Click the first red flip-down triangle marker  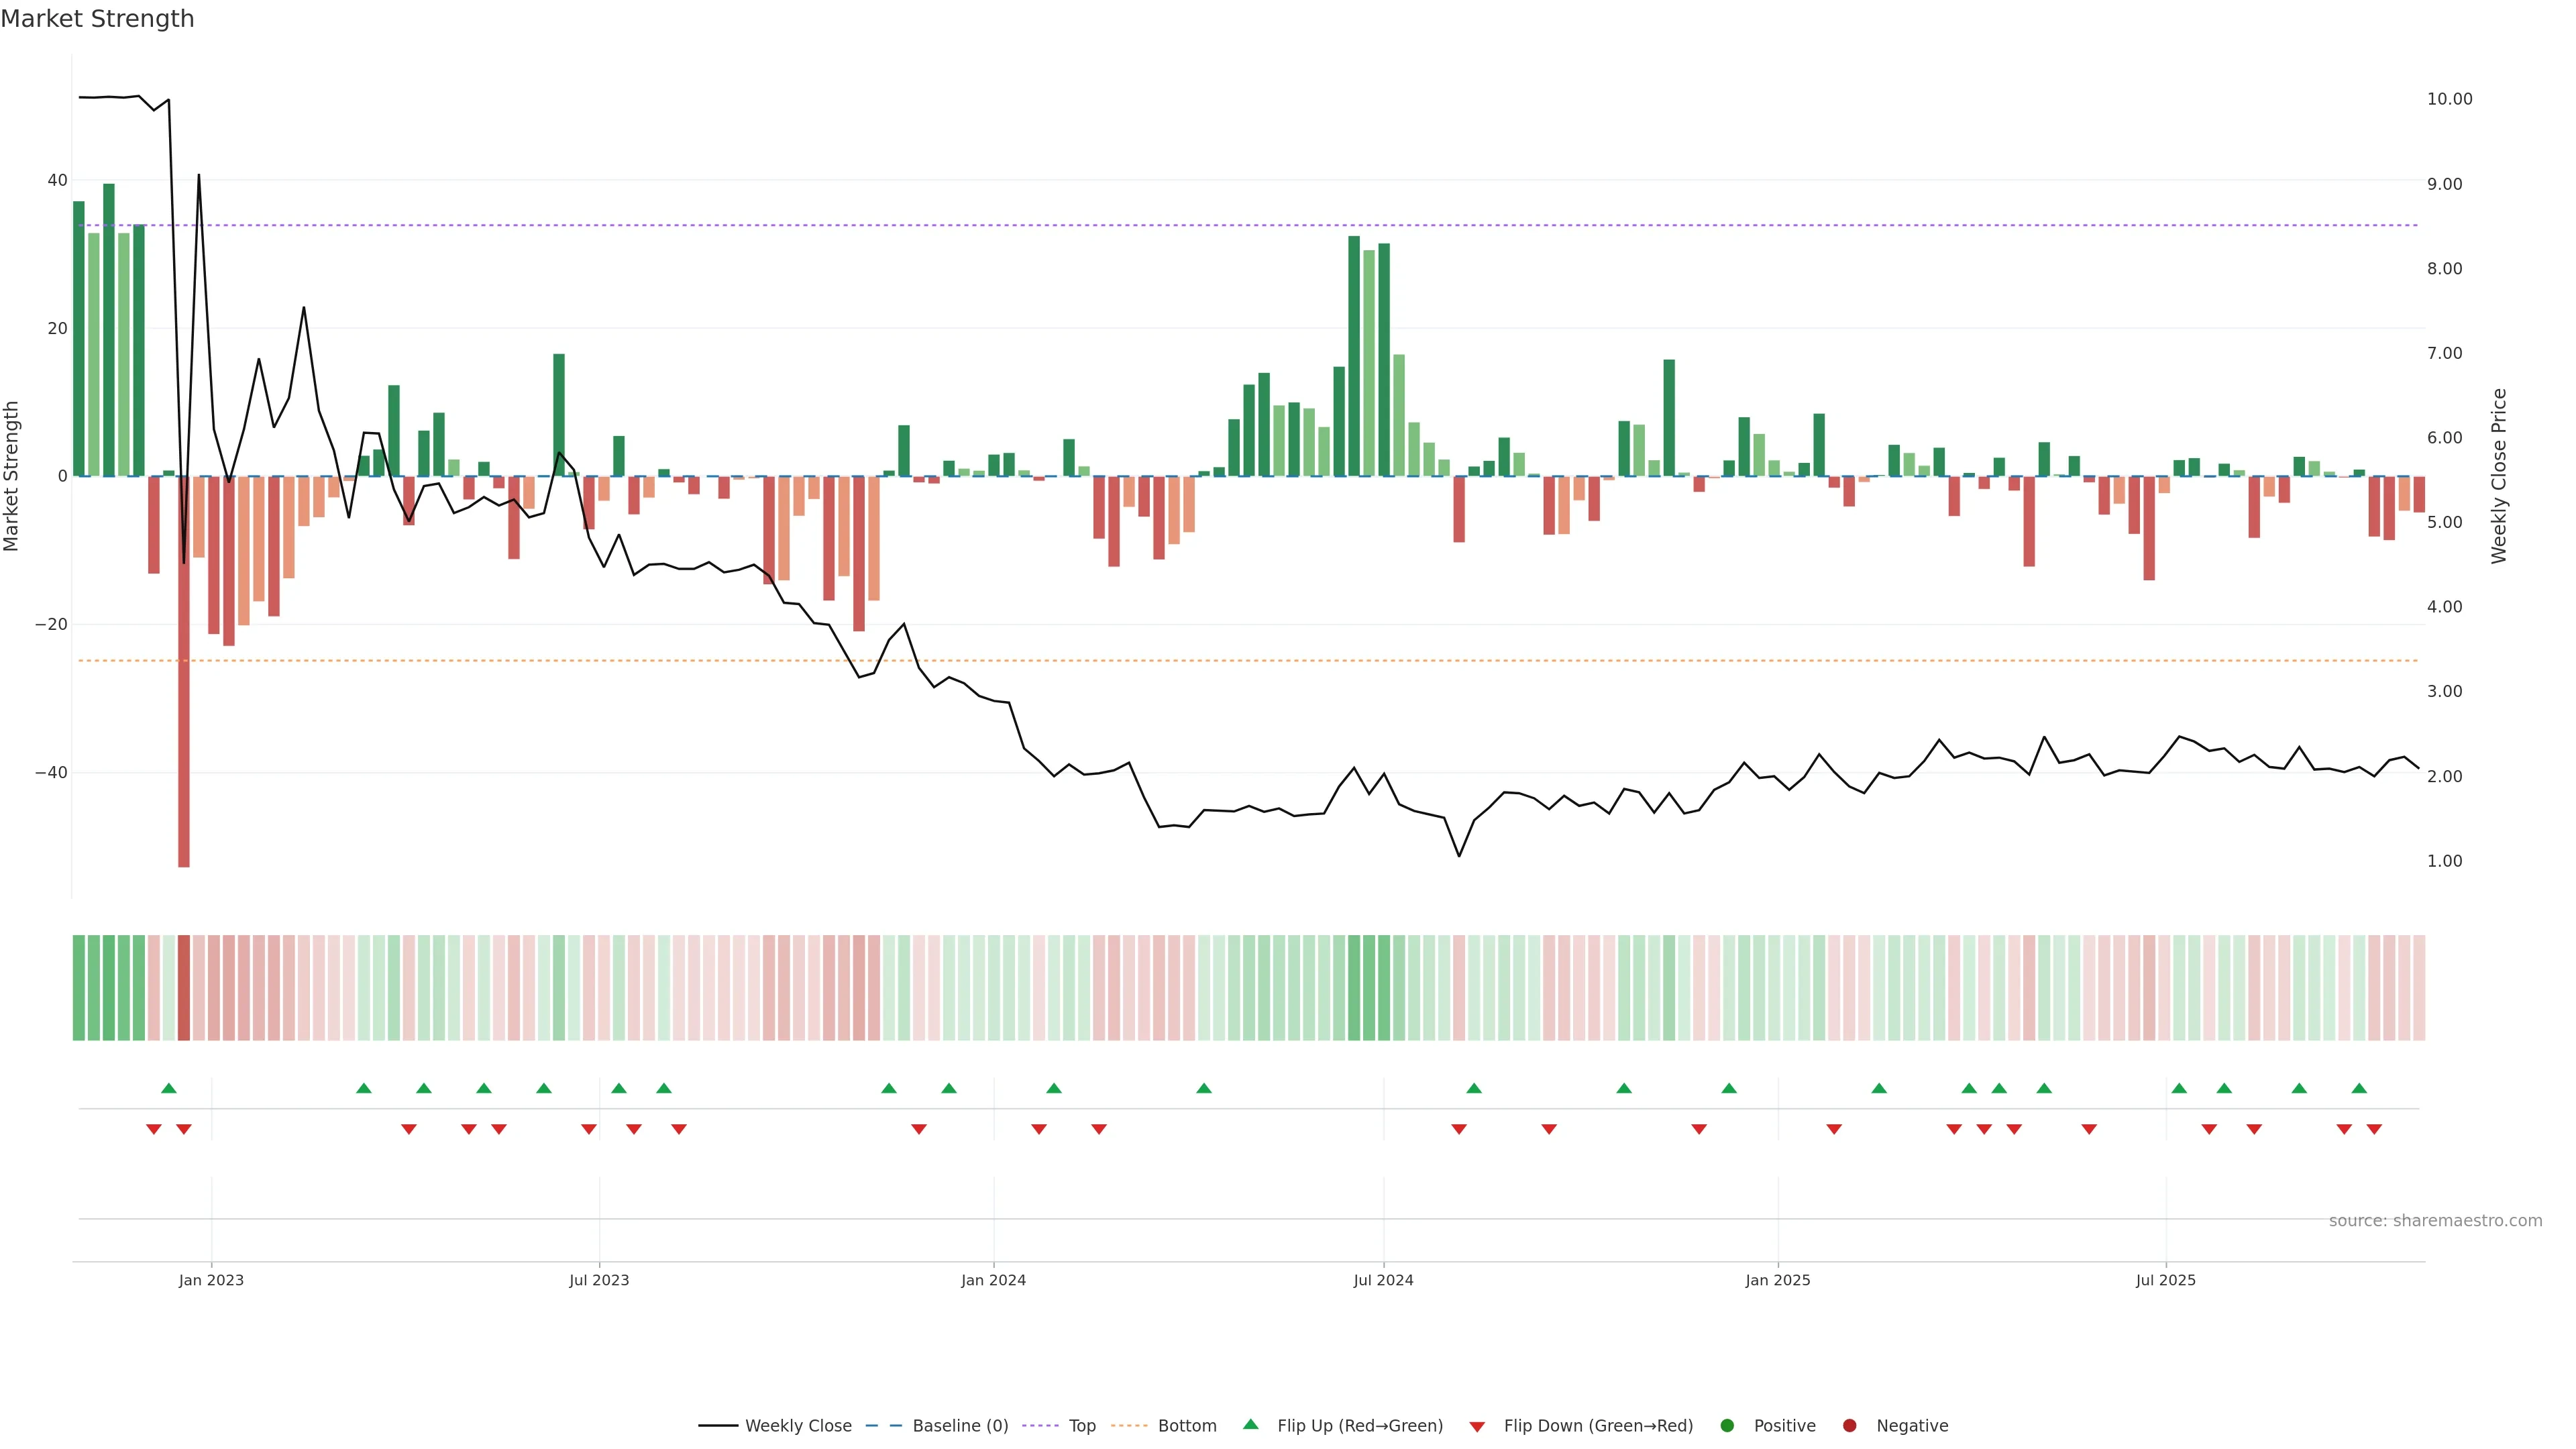[x=154, y=1129]
